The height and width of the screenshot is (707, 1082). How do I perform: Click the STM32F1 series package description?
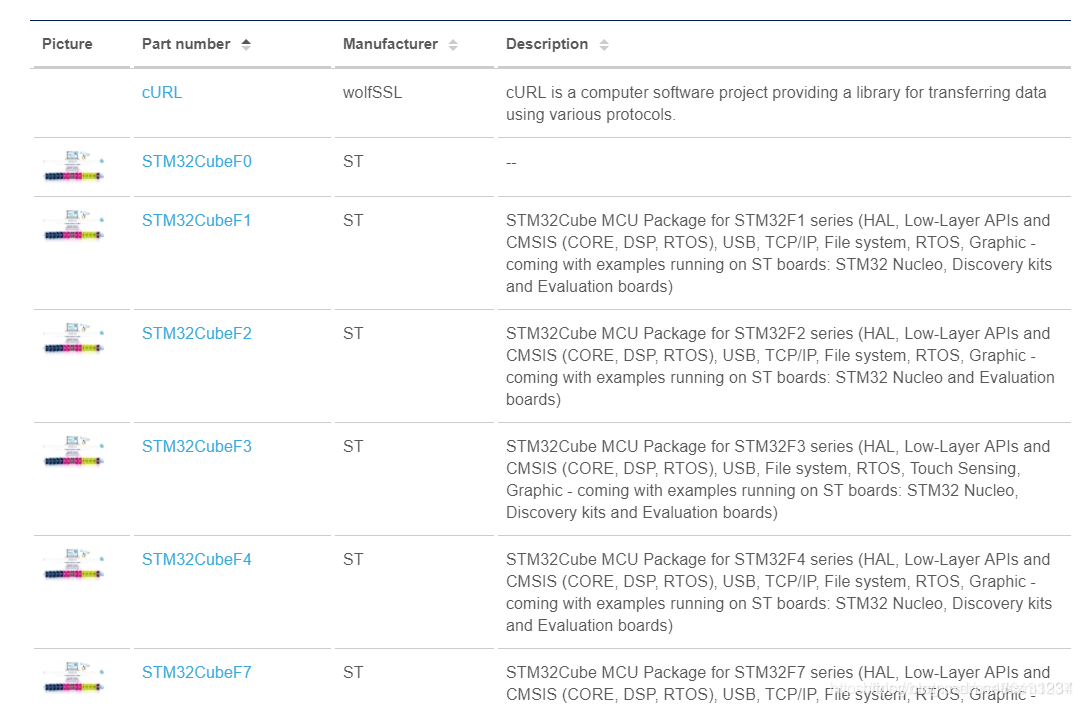[x=778, y=254]
